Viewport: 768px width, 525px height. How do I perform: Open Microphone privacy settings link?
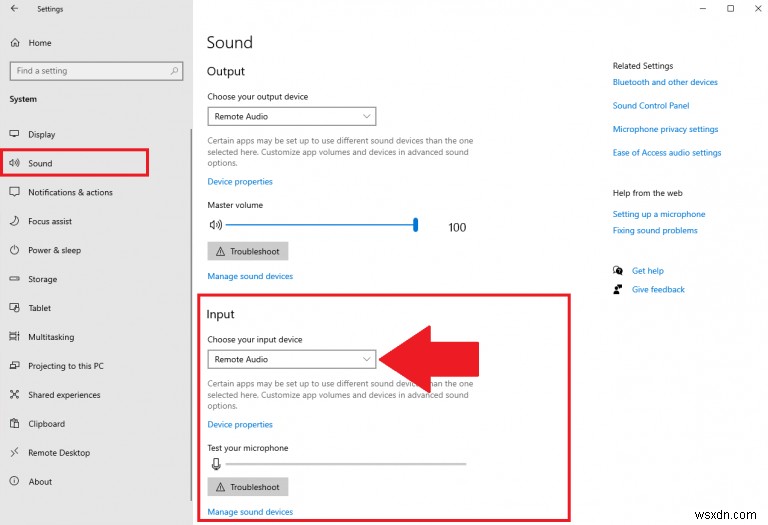pos(665,129)
